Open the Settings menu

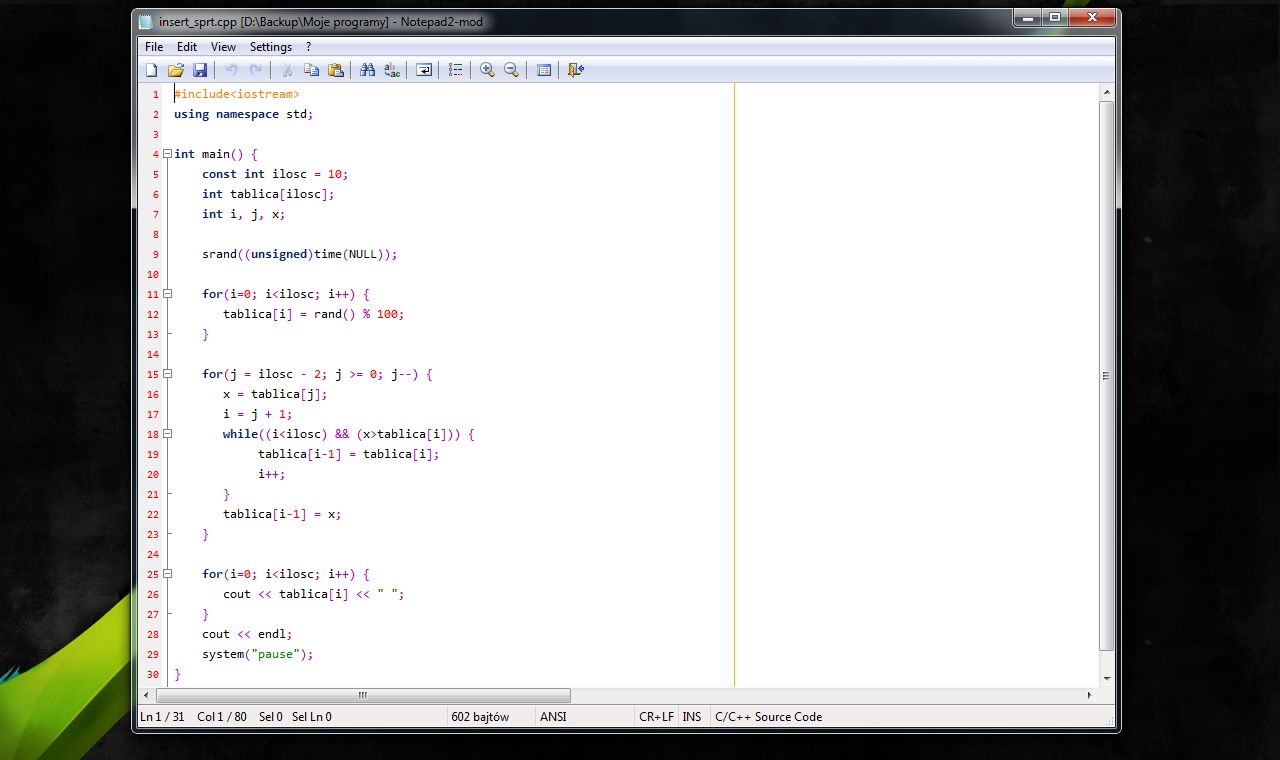coord(270,46)
